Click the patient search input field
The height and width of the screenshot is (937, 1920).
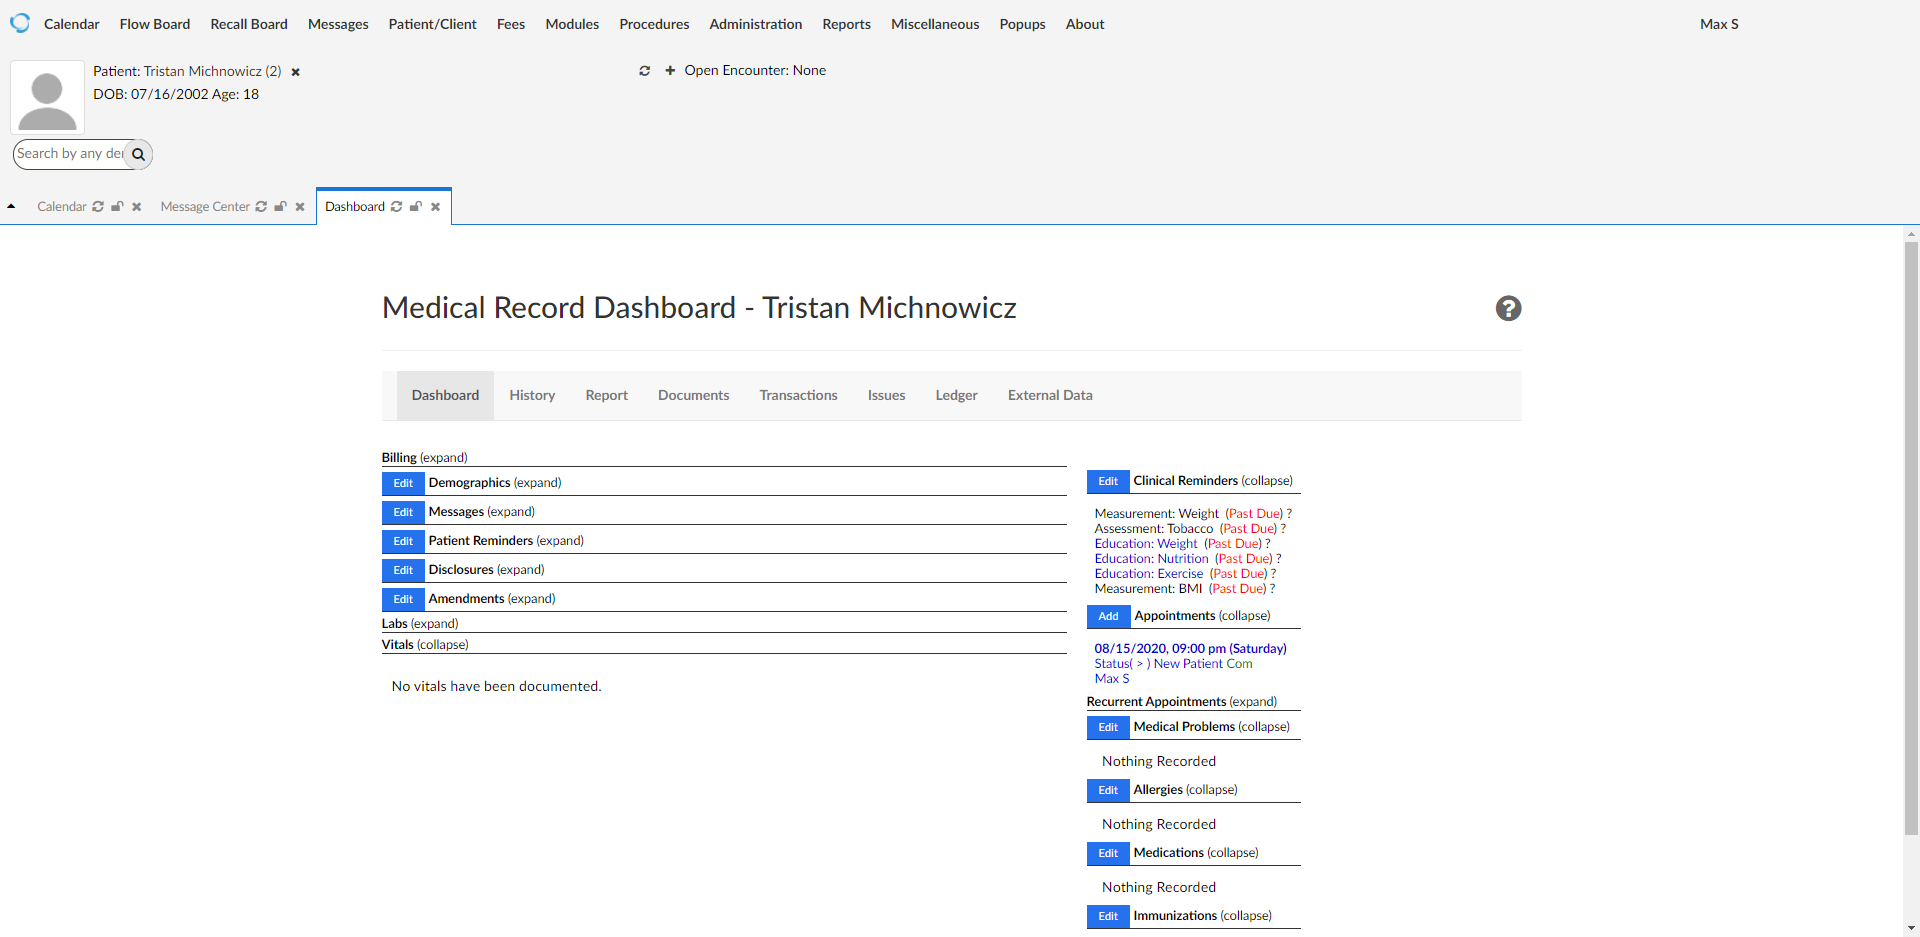pos(68,154)
